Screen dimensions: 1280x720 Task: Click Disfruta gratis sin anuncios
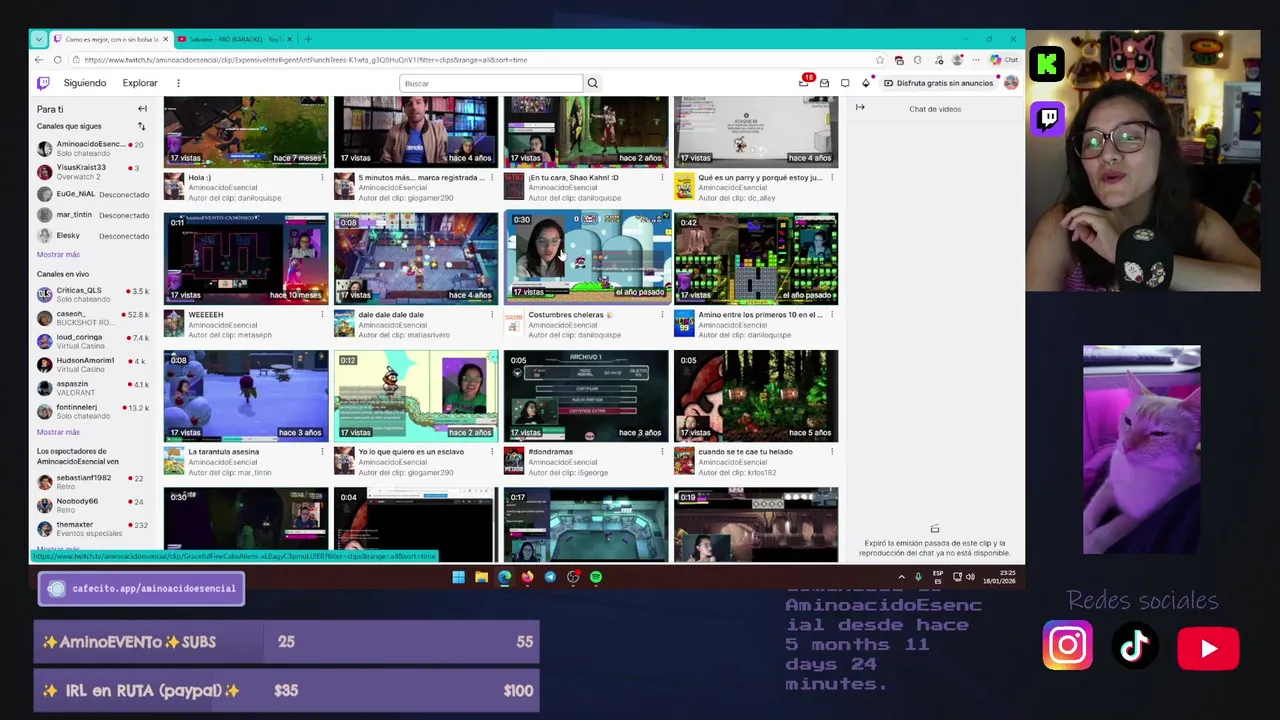tap(938, 83)
